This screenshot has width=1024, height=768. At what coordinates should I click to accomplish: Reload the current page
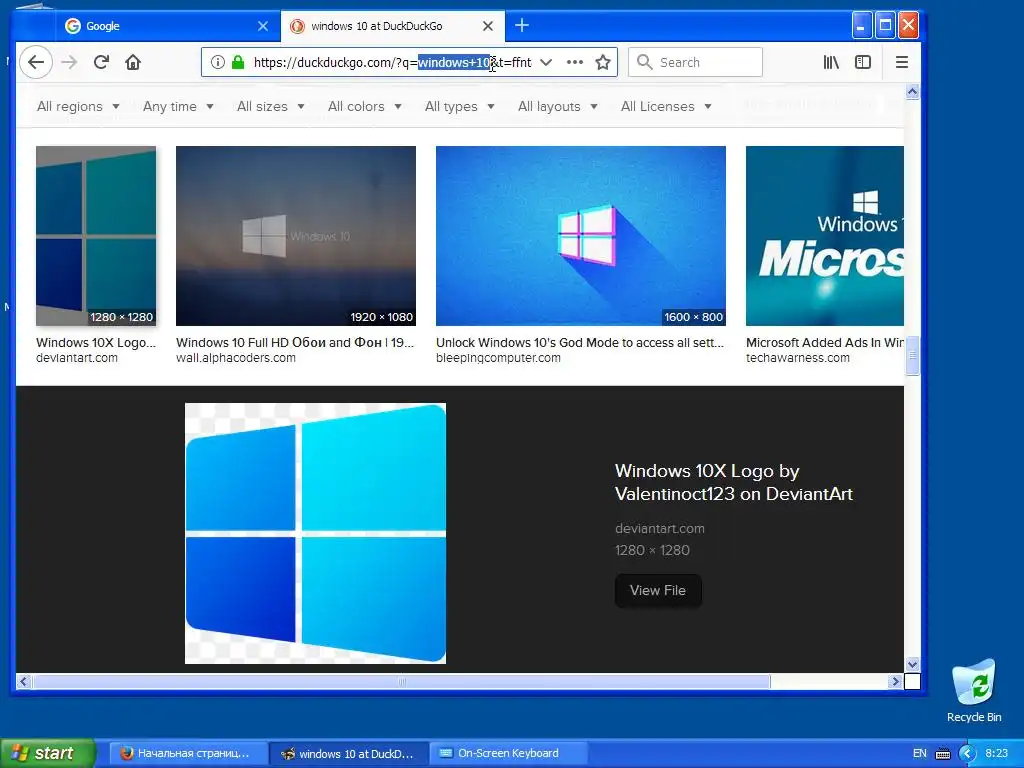[x=101, y=62]
